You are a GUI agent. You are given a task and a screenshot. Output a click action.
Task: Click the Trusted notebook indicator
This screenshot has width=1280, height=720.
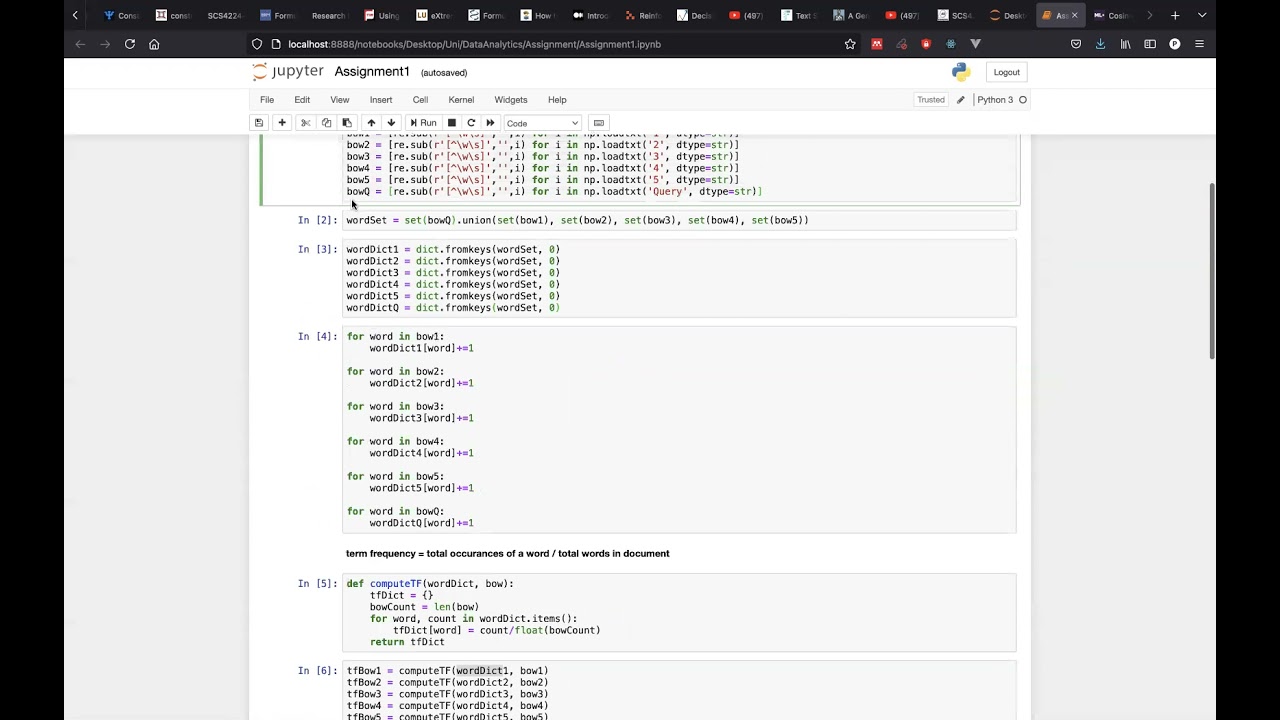(931, 100)
